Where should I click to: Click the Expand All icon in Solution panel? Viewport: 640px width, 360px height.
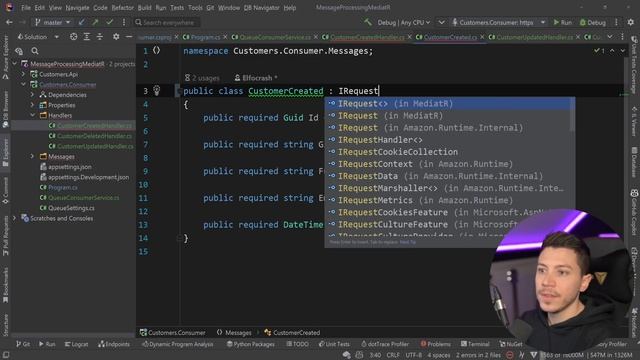coord(87,37)
